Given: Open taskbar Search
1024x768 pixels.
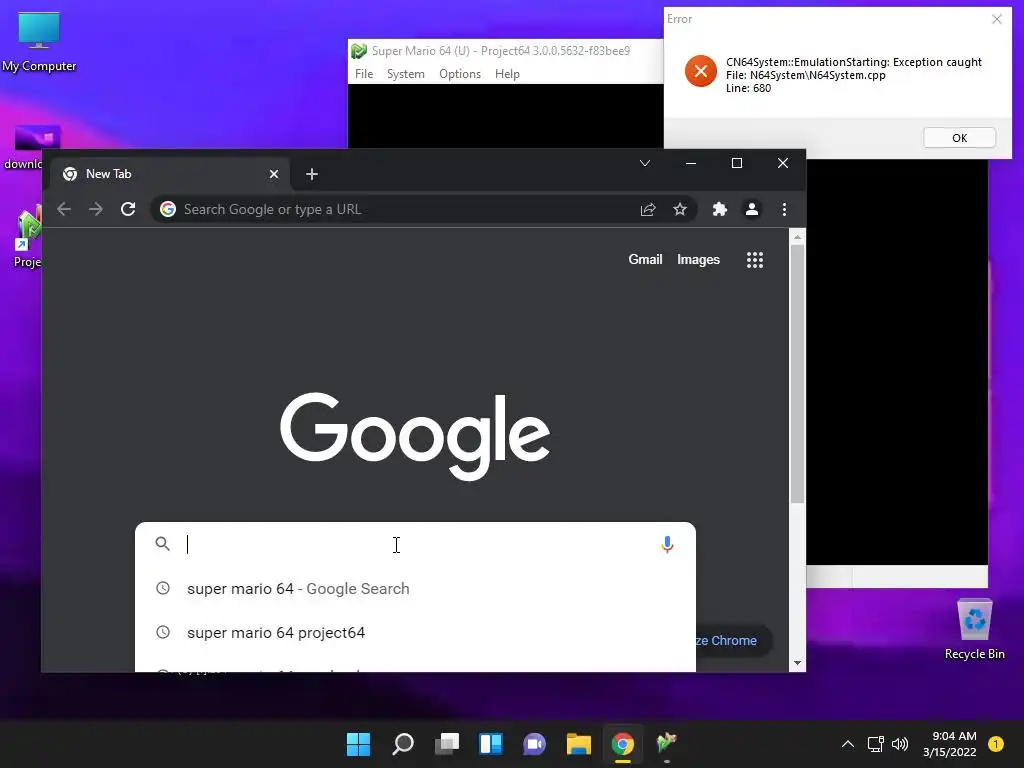Looking at the screenshot, I should 403,743.
